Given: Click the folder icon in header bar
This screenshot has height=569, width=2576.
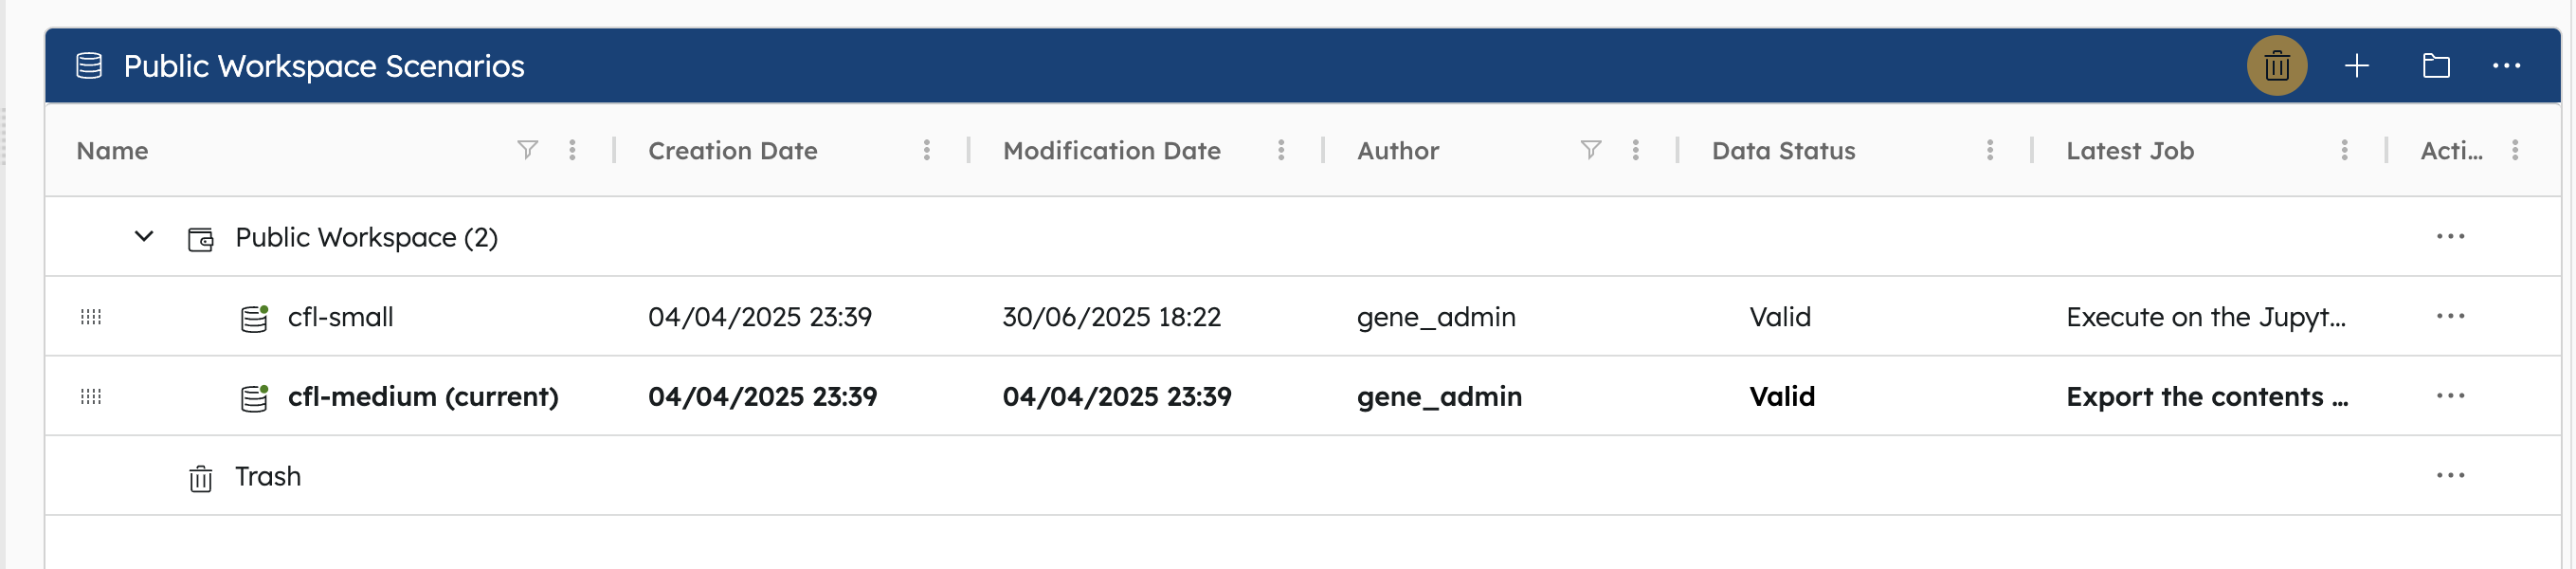Looking at the screenshot, I should (2436, 66).
